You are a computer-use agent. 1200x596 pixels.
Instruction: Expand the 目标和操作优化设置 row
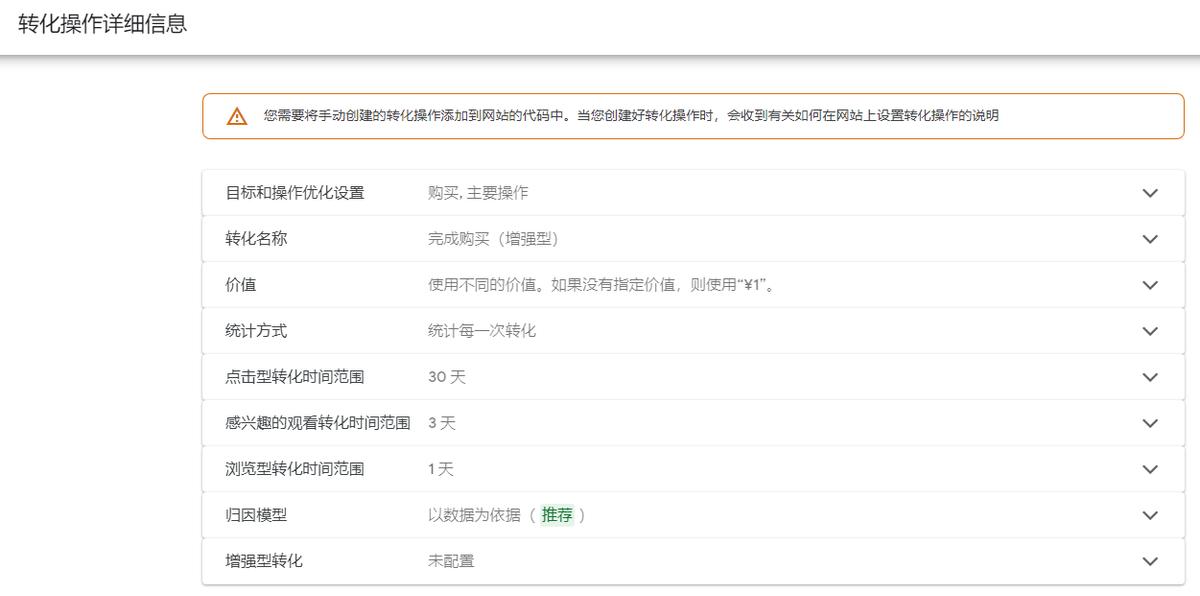click(1148, 193)
